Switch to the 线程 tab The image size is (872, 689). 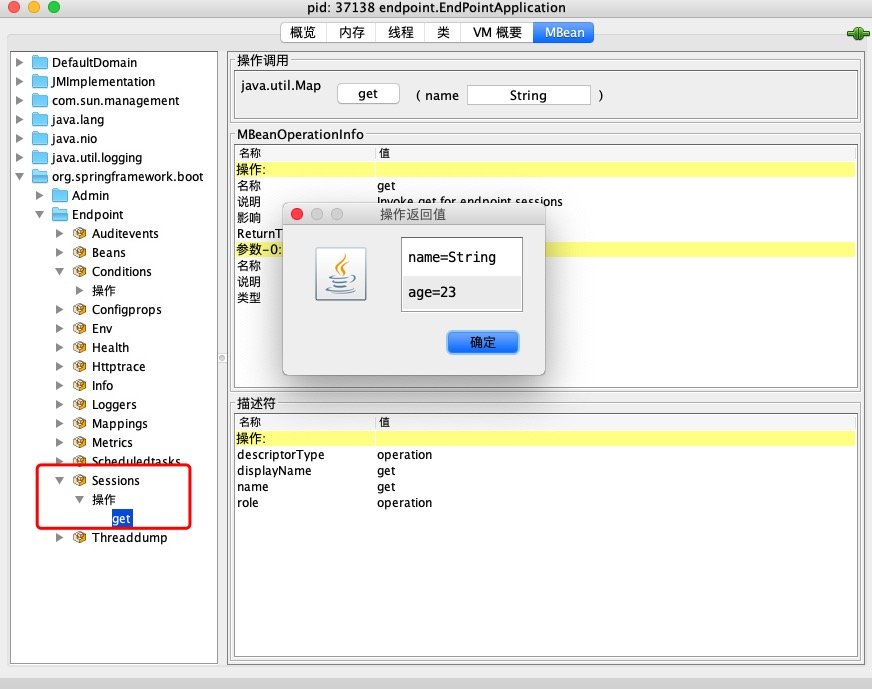click(400, 32)
